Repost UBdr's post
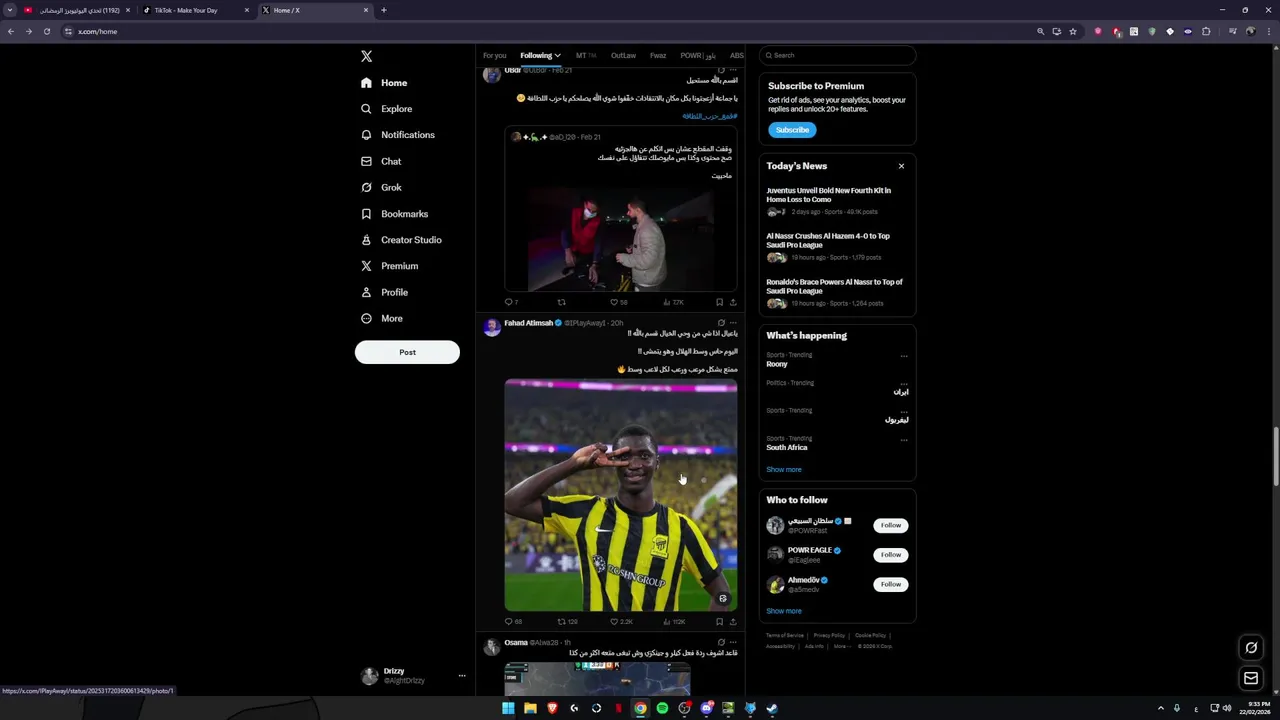The width and height of the screenshot is (1280, 720). [561, 302]
